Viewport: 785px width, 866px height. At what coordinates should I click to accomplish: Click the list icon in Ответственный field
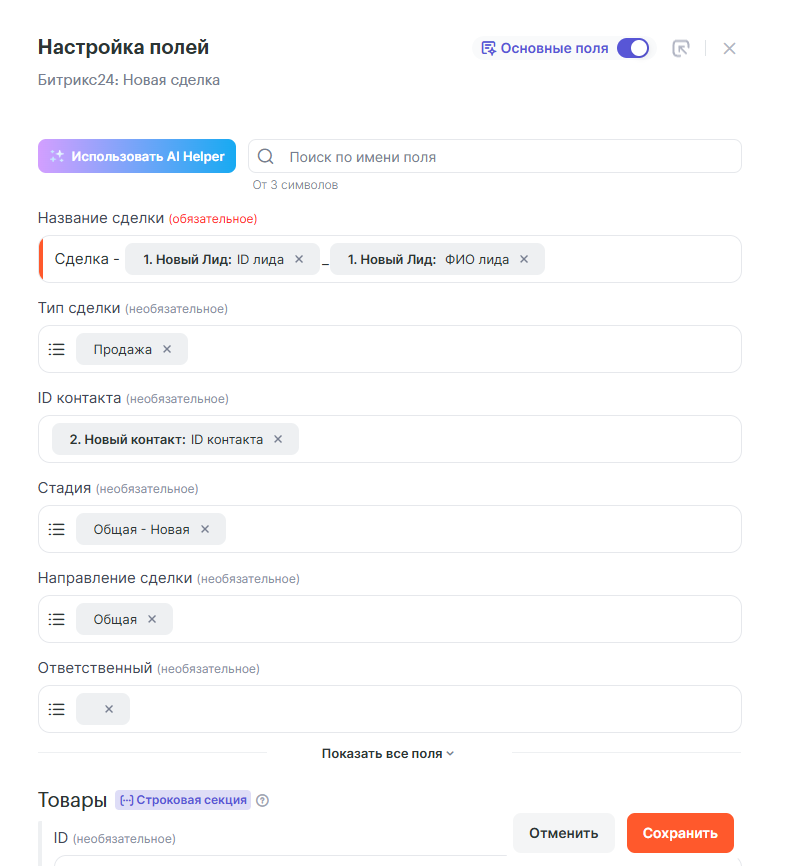coord(57,709)
